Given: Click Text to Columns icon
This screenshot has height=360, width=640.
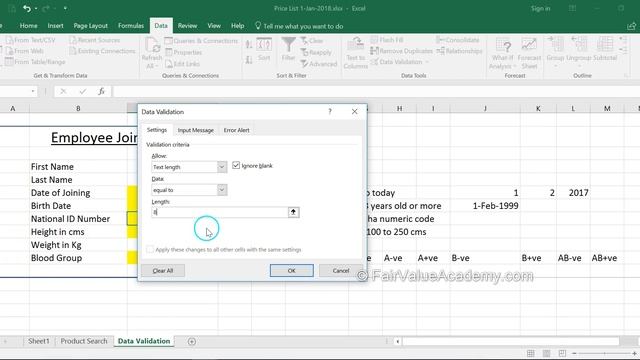Looking at the screenshot, I should click(356, 45).
